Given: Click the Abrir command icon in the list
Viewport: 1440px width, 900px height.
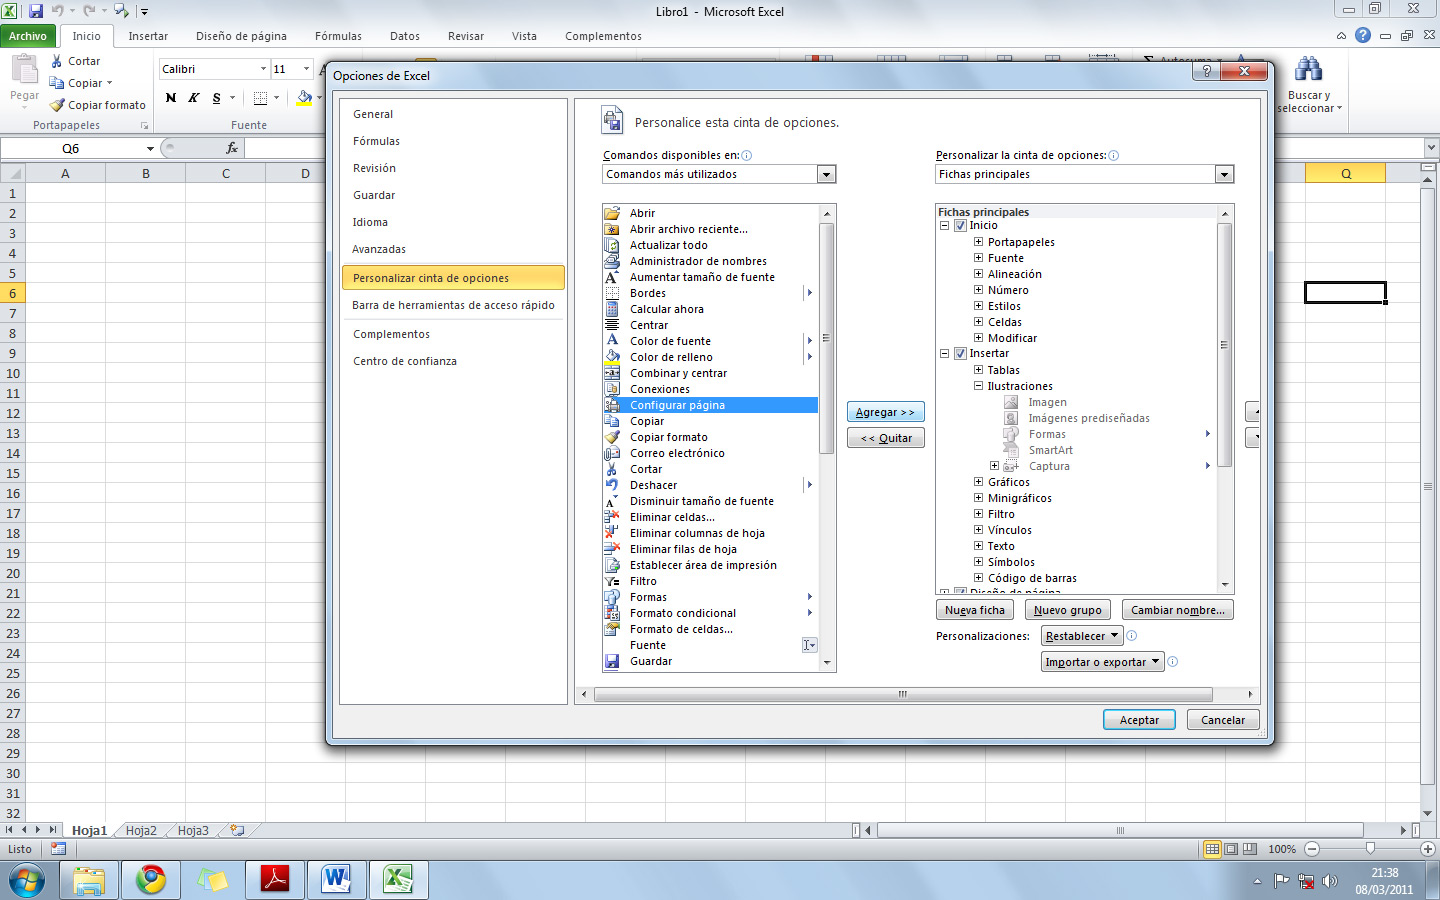Looking at the screenshot, I should click(x=613, y=212).
